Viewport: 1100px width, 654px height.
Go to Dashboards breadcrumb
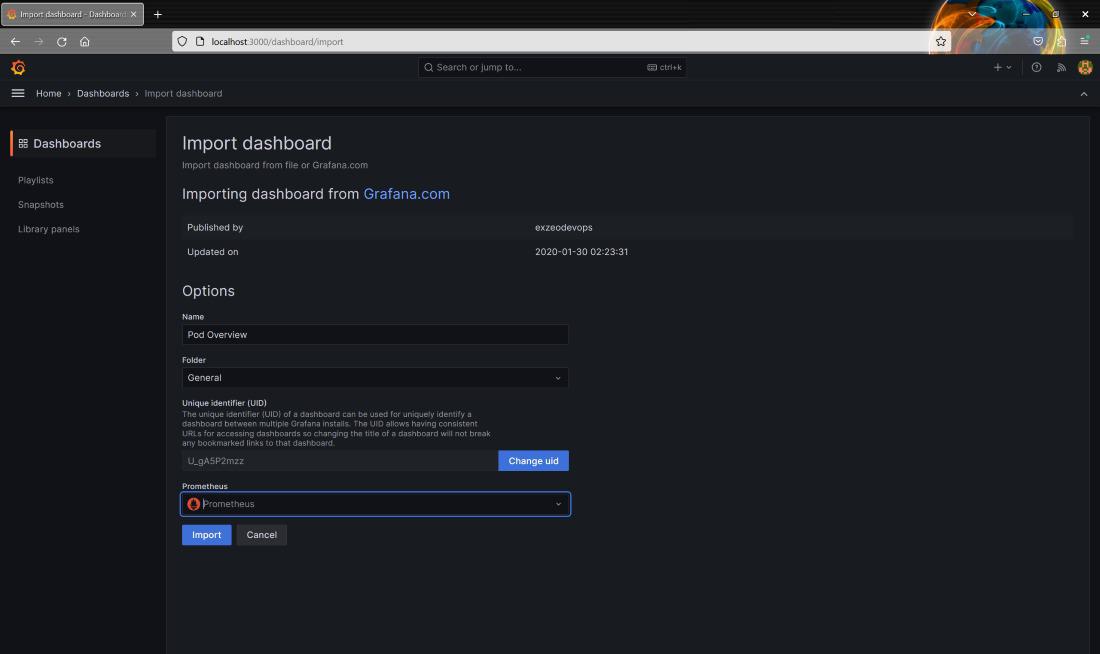(x=103, y=93)
